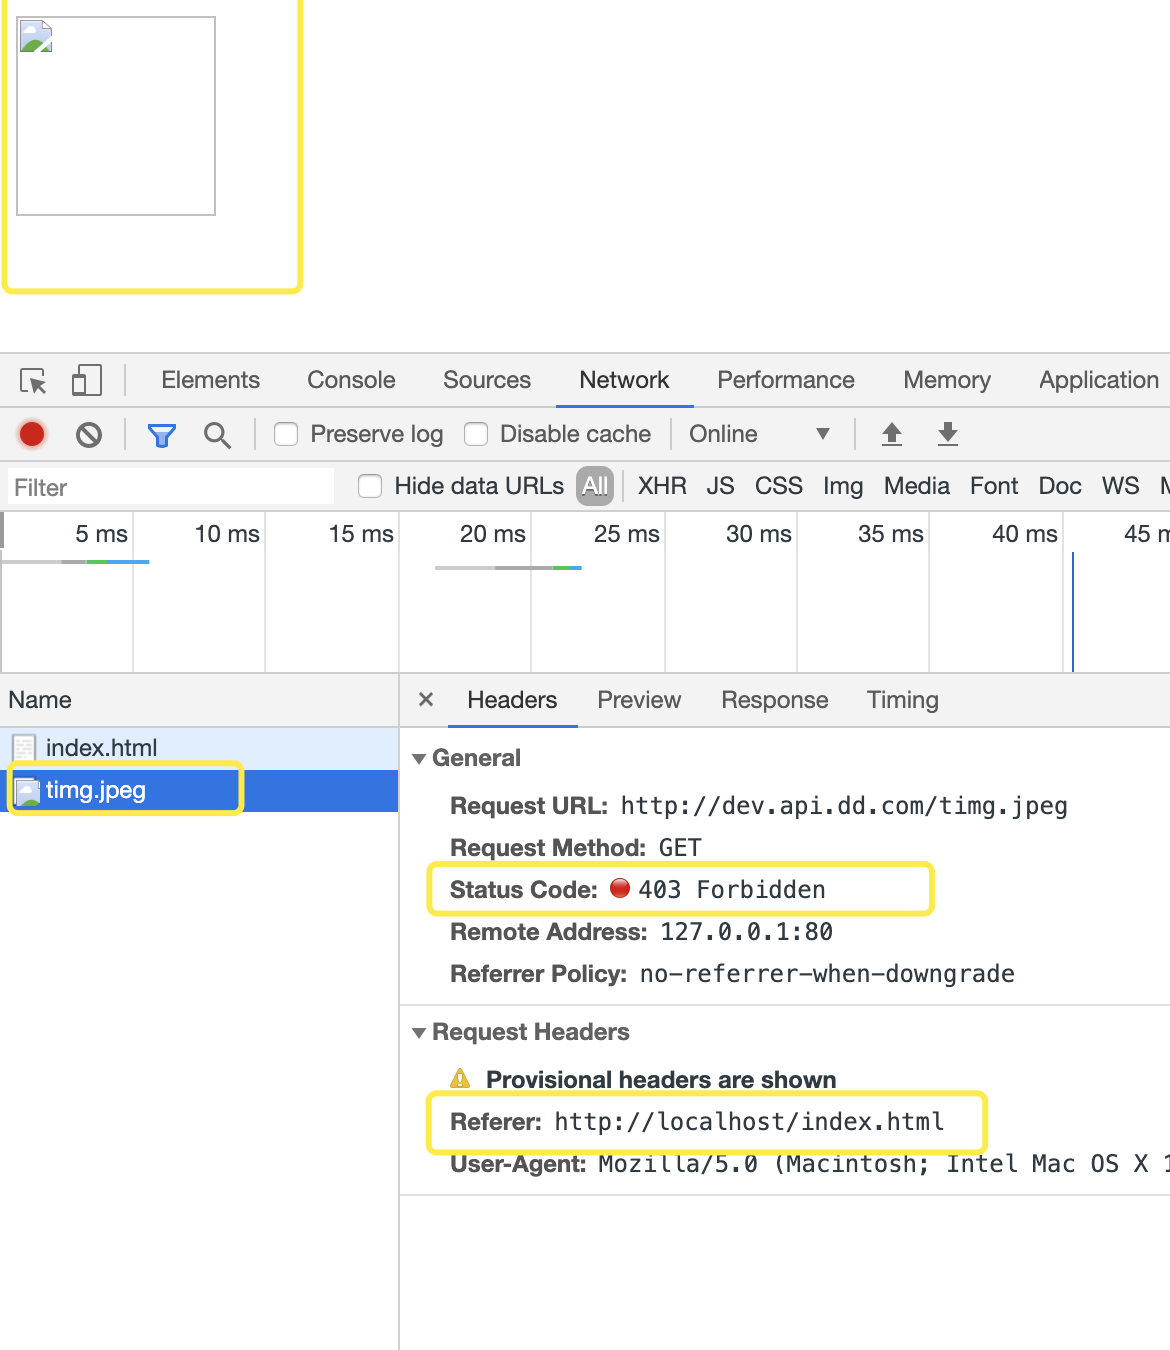Click the Referer header value
The image size is (1170, 1350).
(749, 1122)
